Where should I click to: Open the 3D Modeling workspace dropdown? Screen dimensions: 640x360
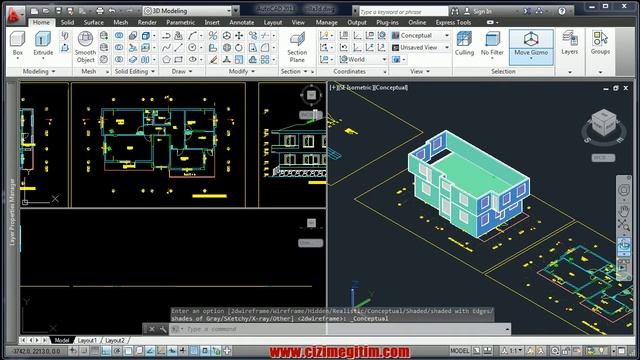coord(187,11)
